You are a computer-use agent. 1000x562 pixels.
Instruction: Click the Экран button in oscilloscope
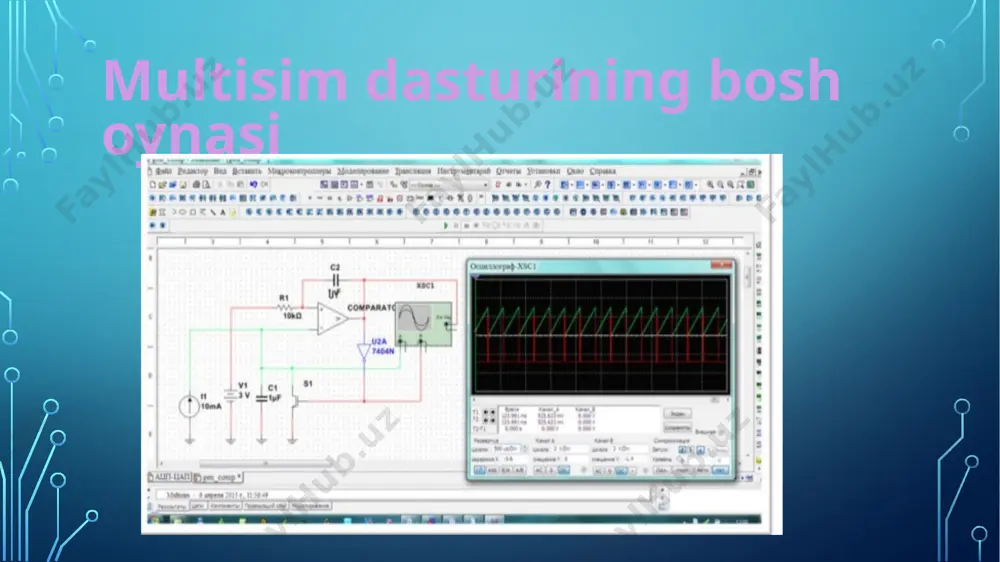point(678,413)
